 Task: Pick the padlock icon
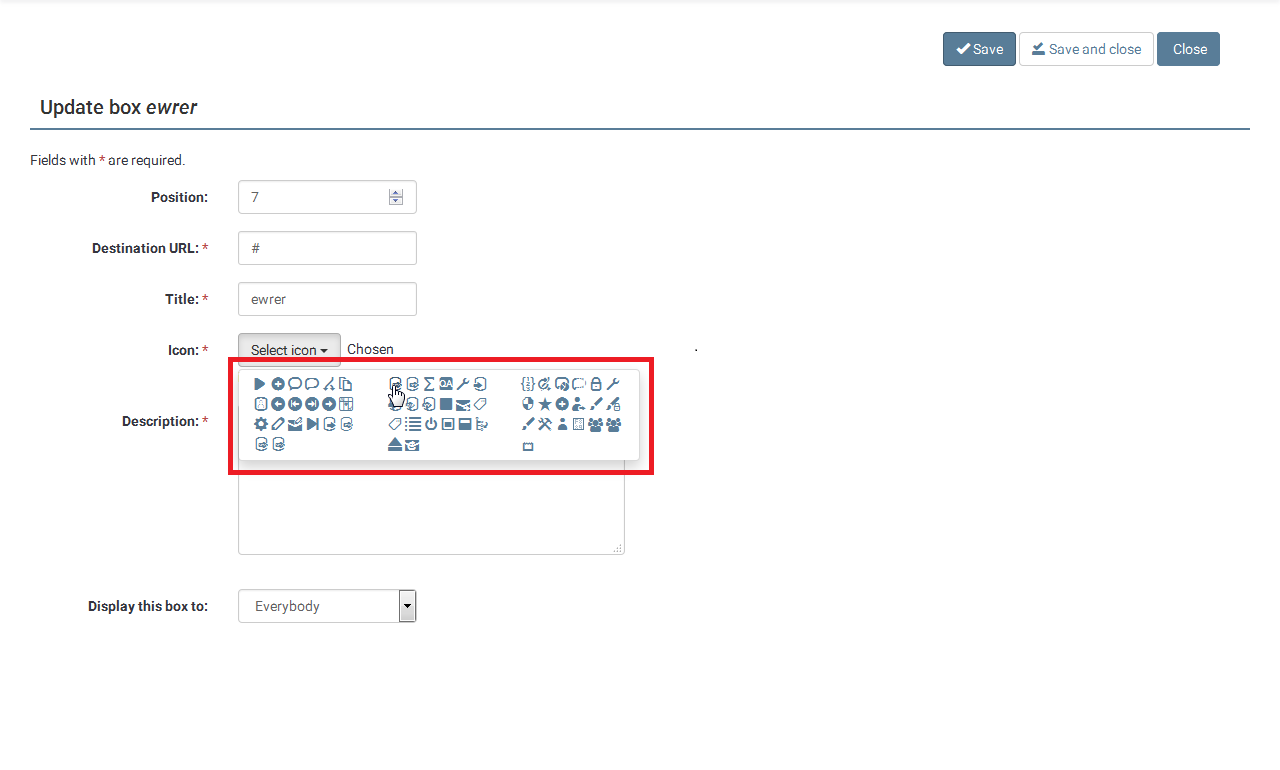pyautogui.click(x=596, y=384)
